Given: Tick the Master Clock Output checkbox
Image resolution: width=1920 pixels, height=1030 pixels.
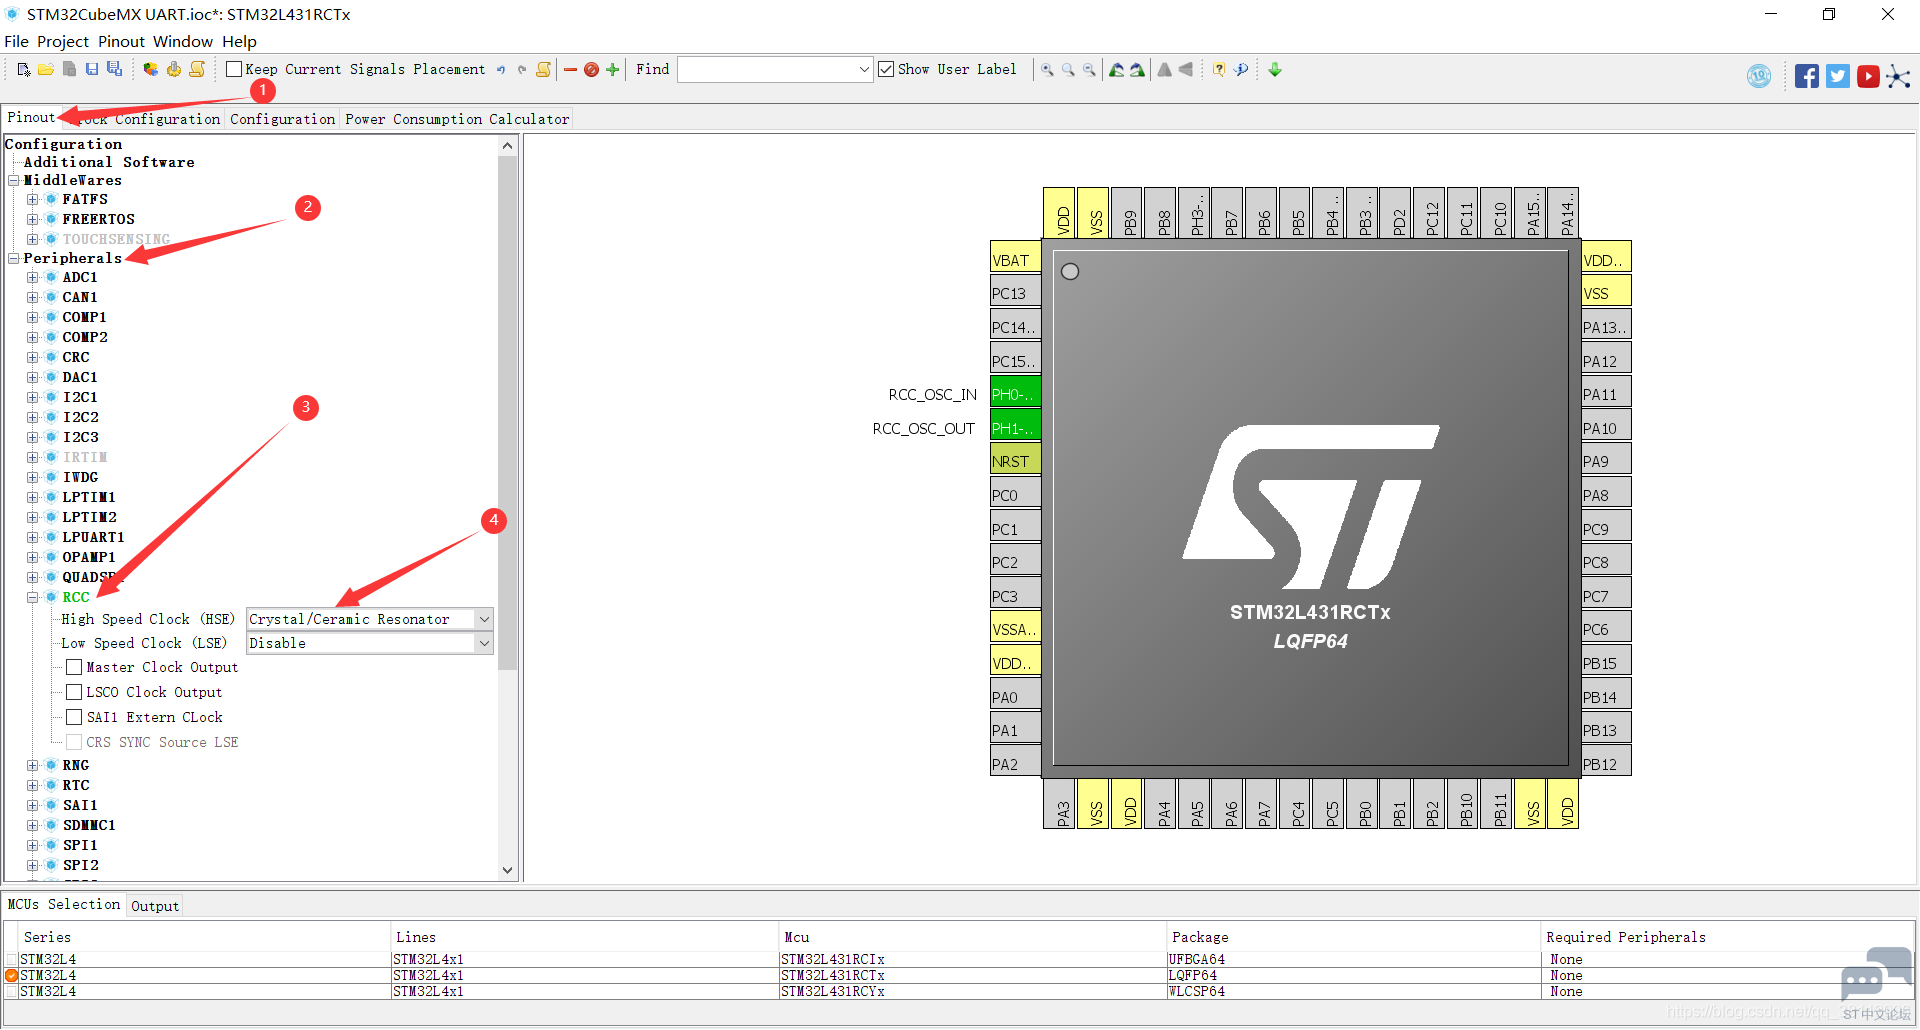Looking at the screenshot, I should click(74, 667).
